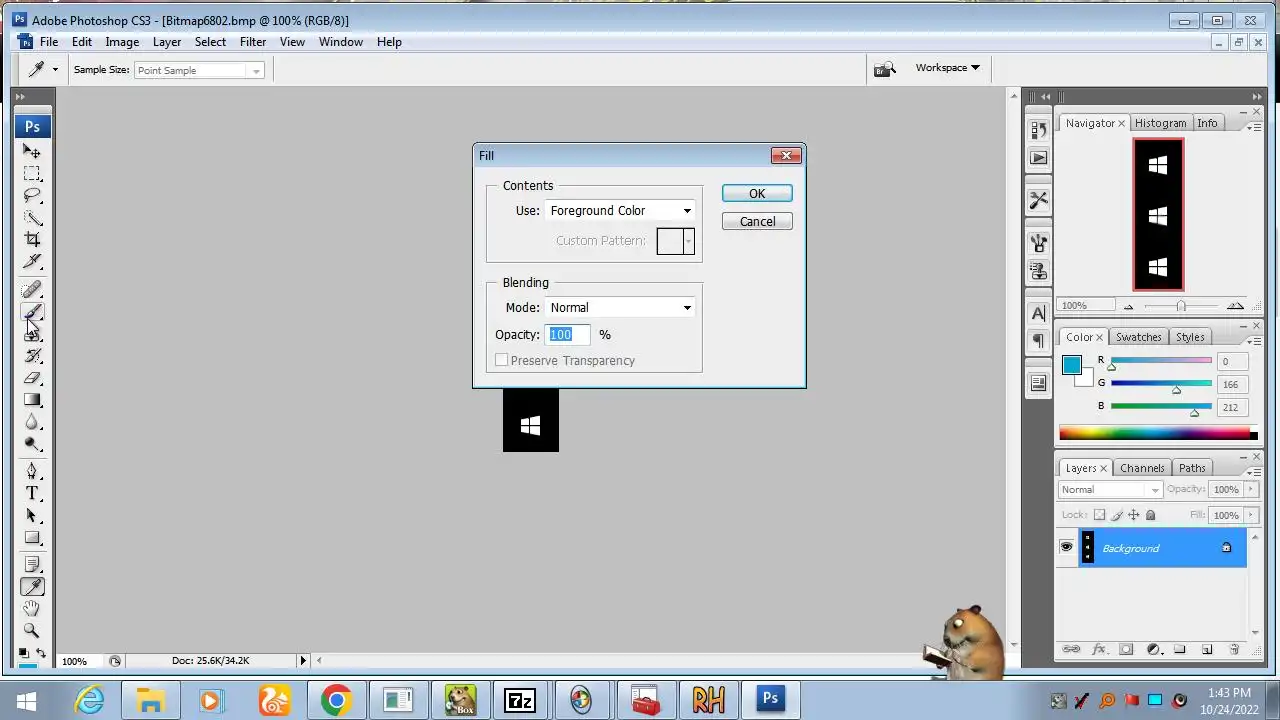This screenshot has width=1280, height=720.
Task: Swap foreground and background colors
Action: [x=41, y=652]
